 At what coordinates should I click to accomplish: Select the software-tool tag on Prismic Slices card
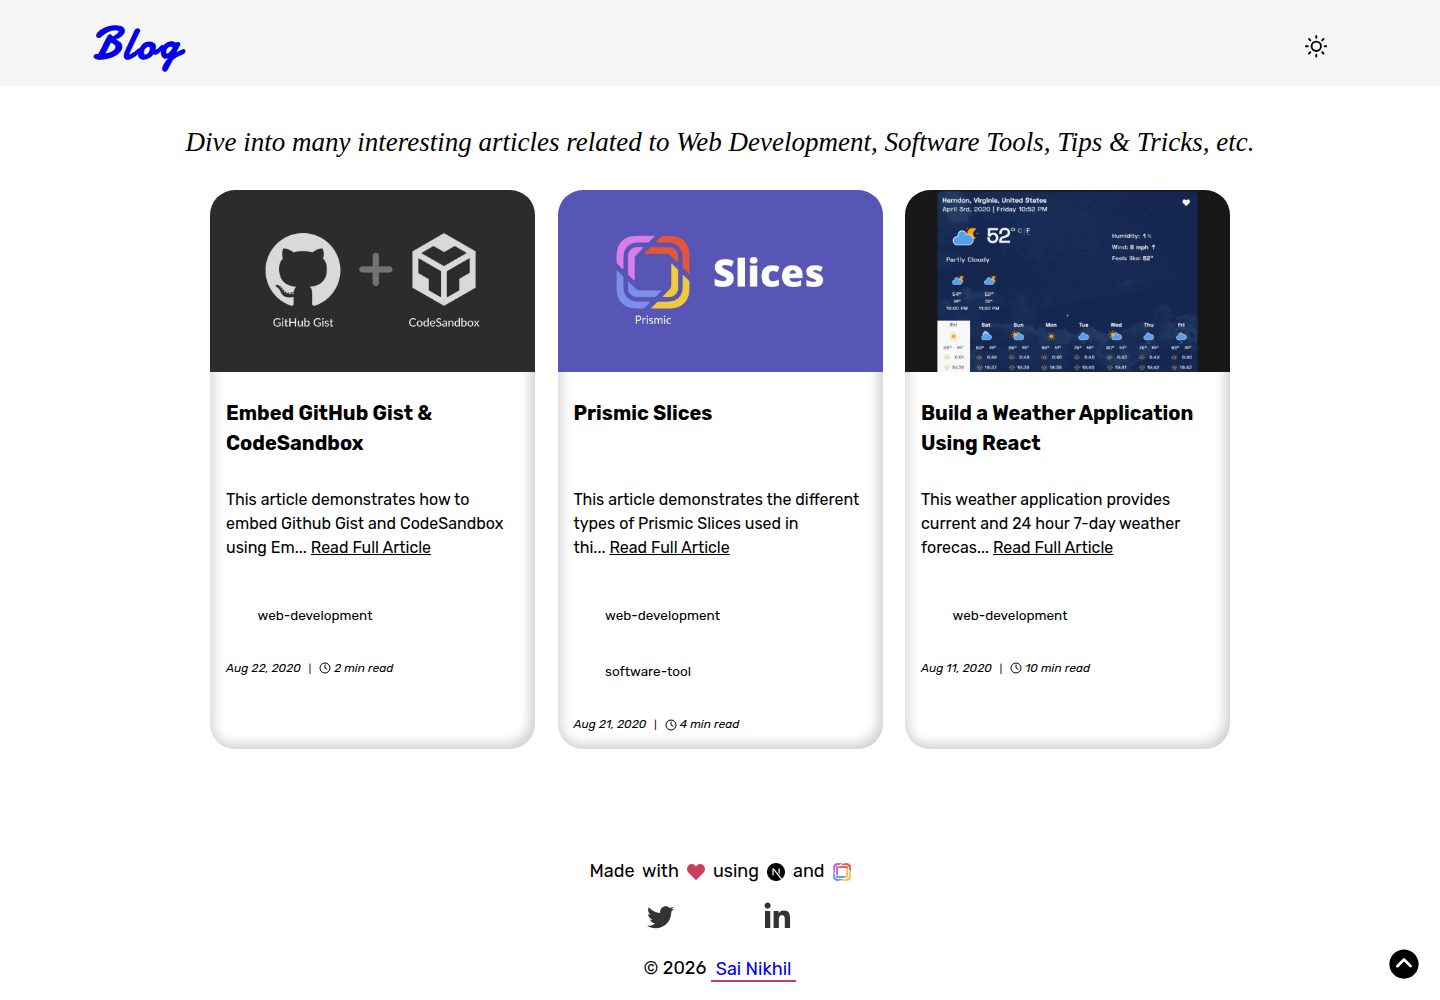[x=648, y=671]
